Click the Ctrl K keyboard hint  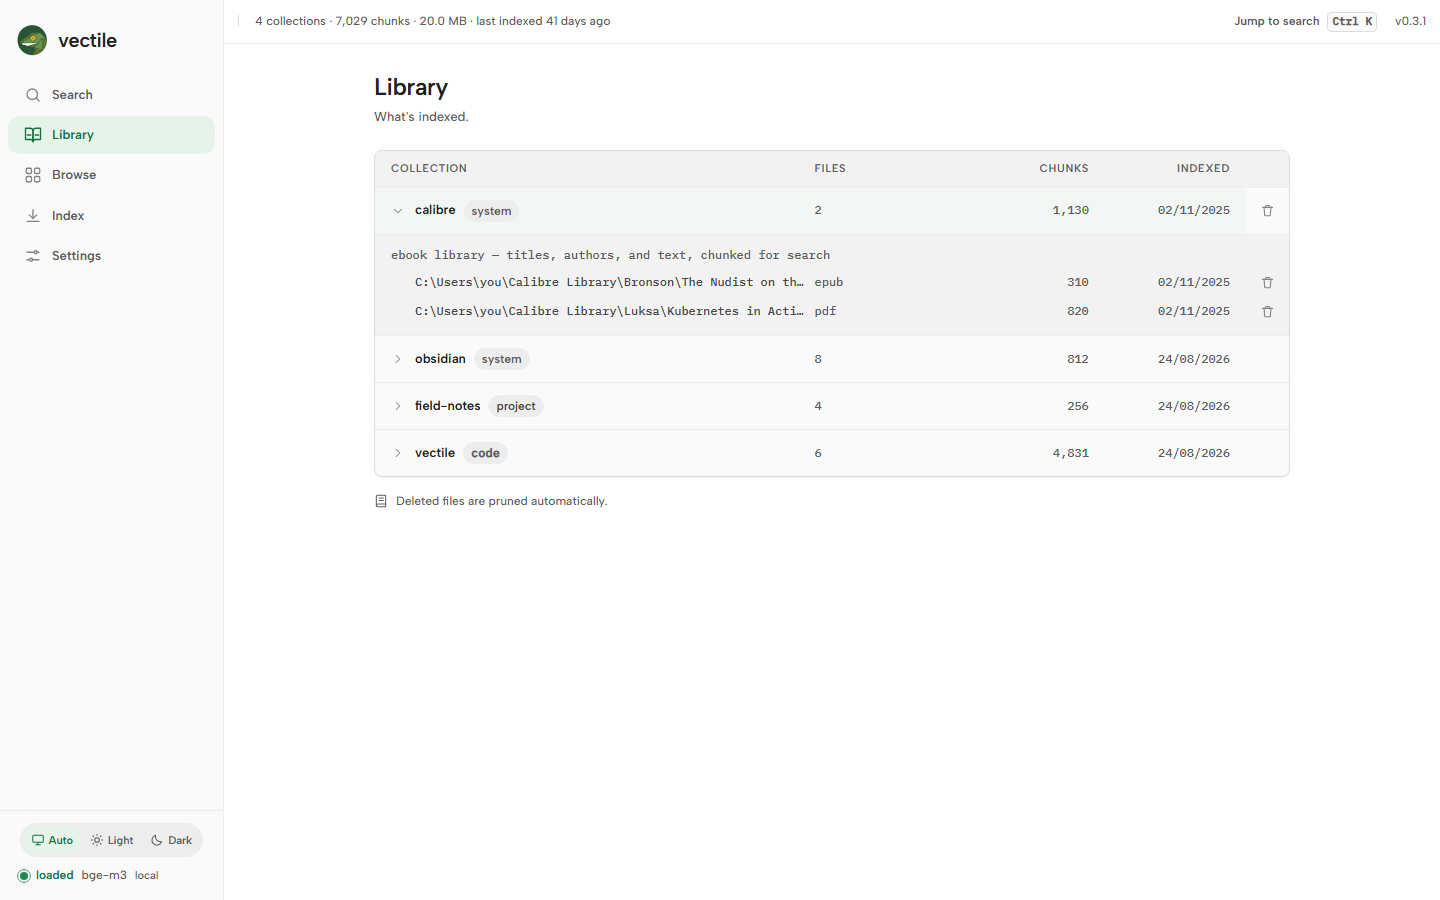(1352, 21)
